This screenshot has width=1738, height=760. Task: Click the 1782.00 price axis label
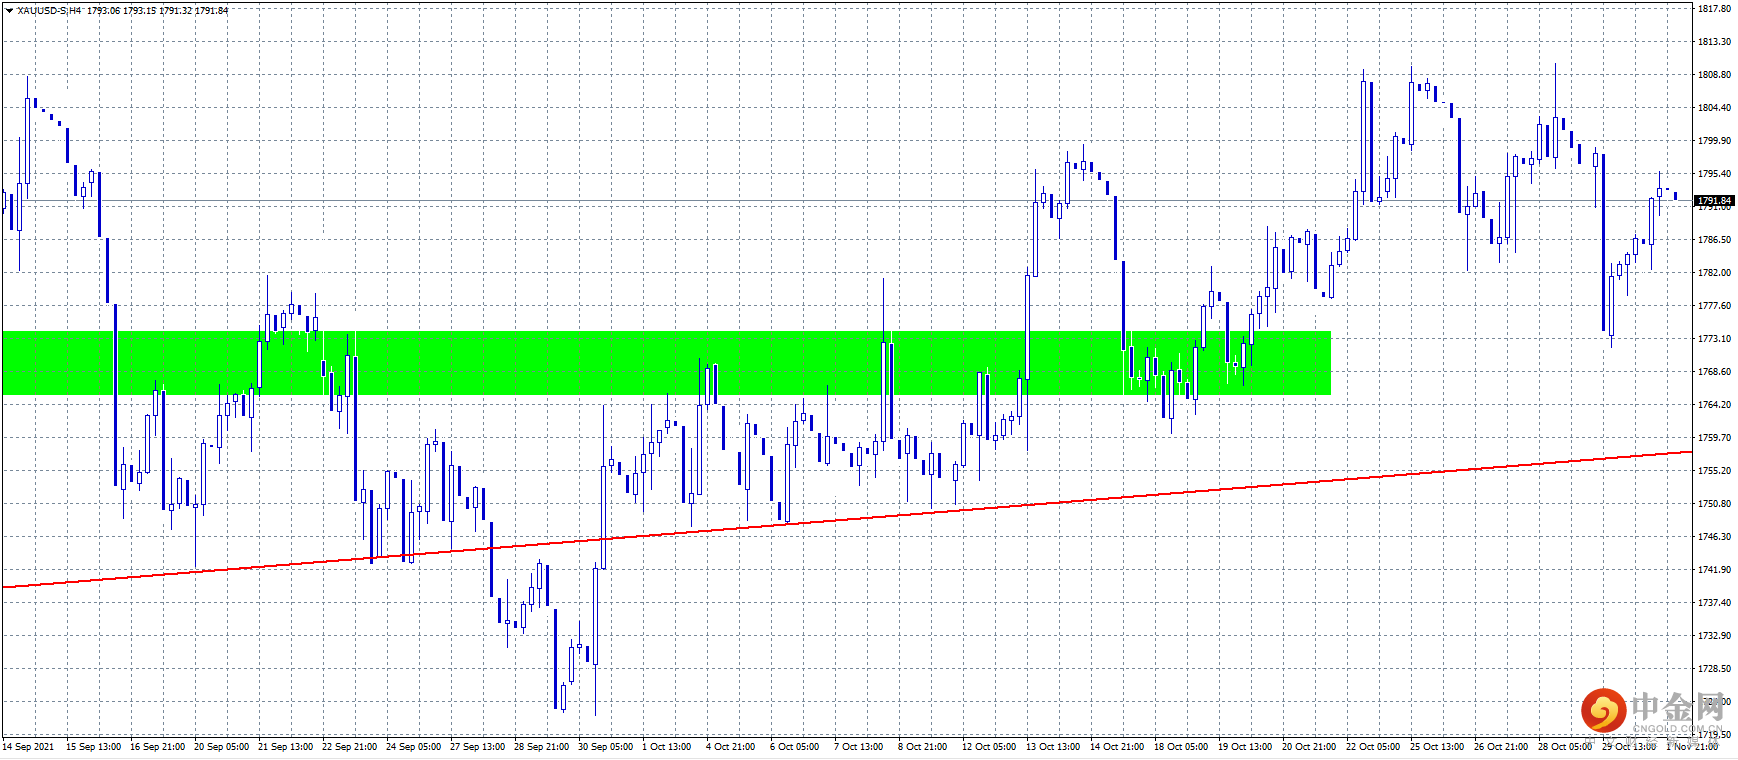tap(1714, 273)
